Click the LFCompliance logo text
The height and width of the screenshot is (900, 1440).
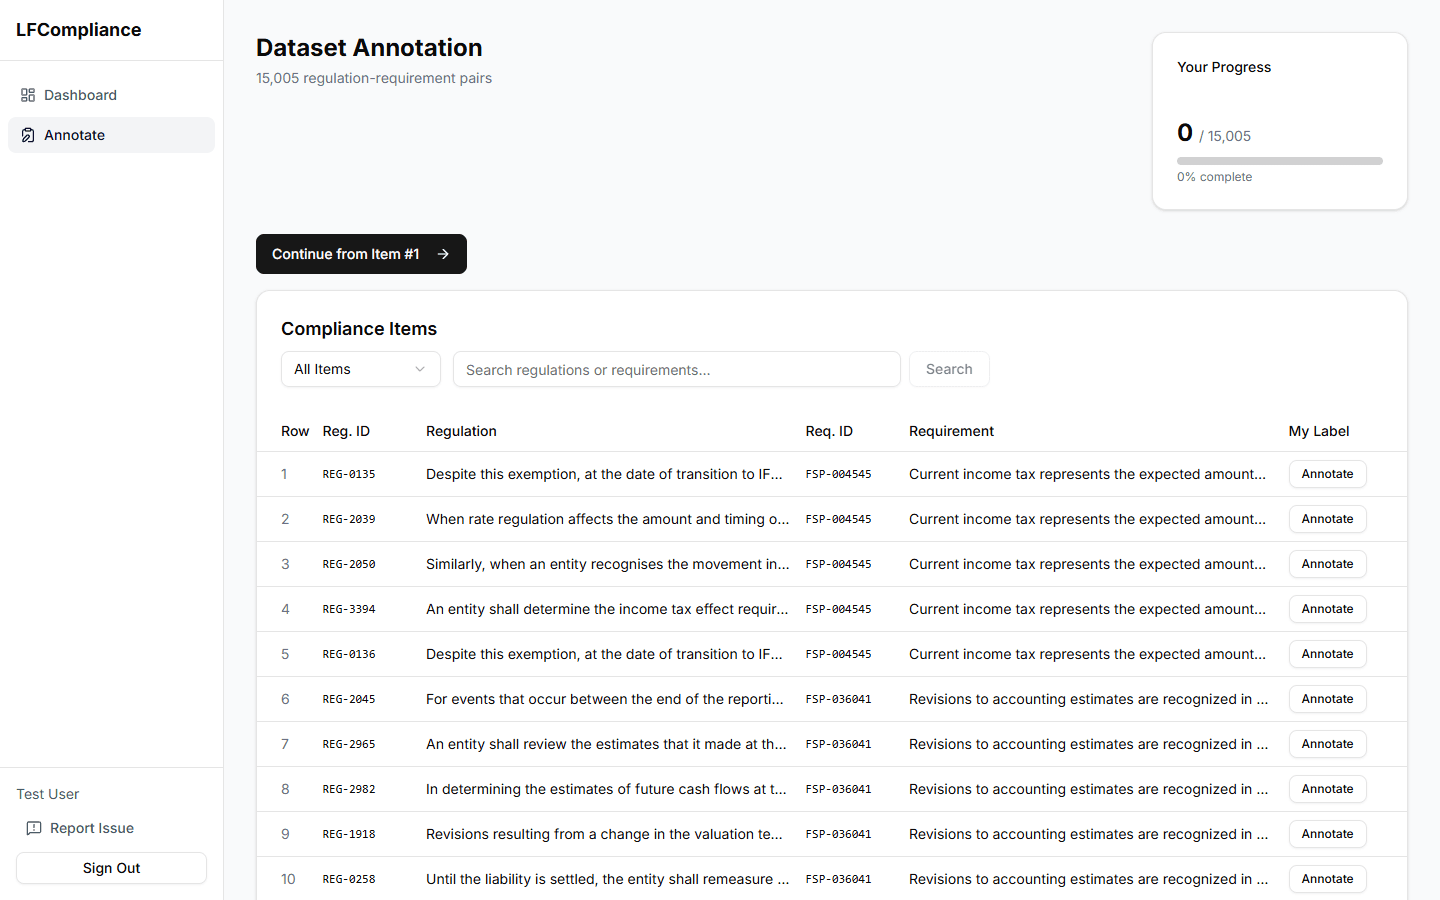pyautogui.click(x=78, y=30)
